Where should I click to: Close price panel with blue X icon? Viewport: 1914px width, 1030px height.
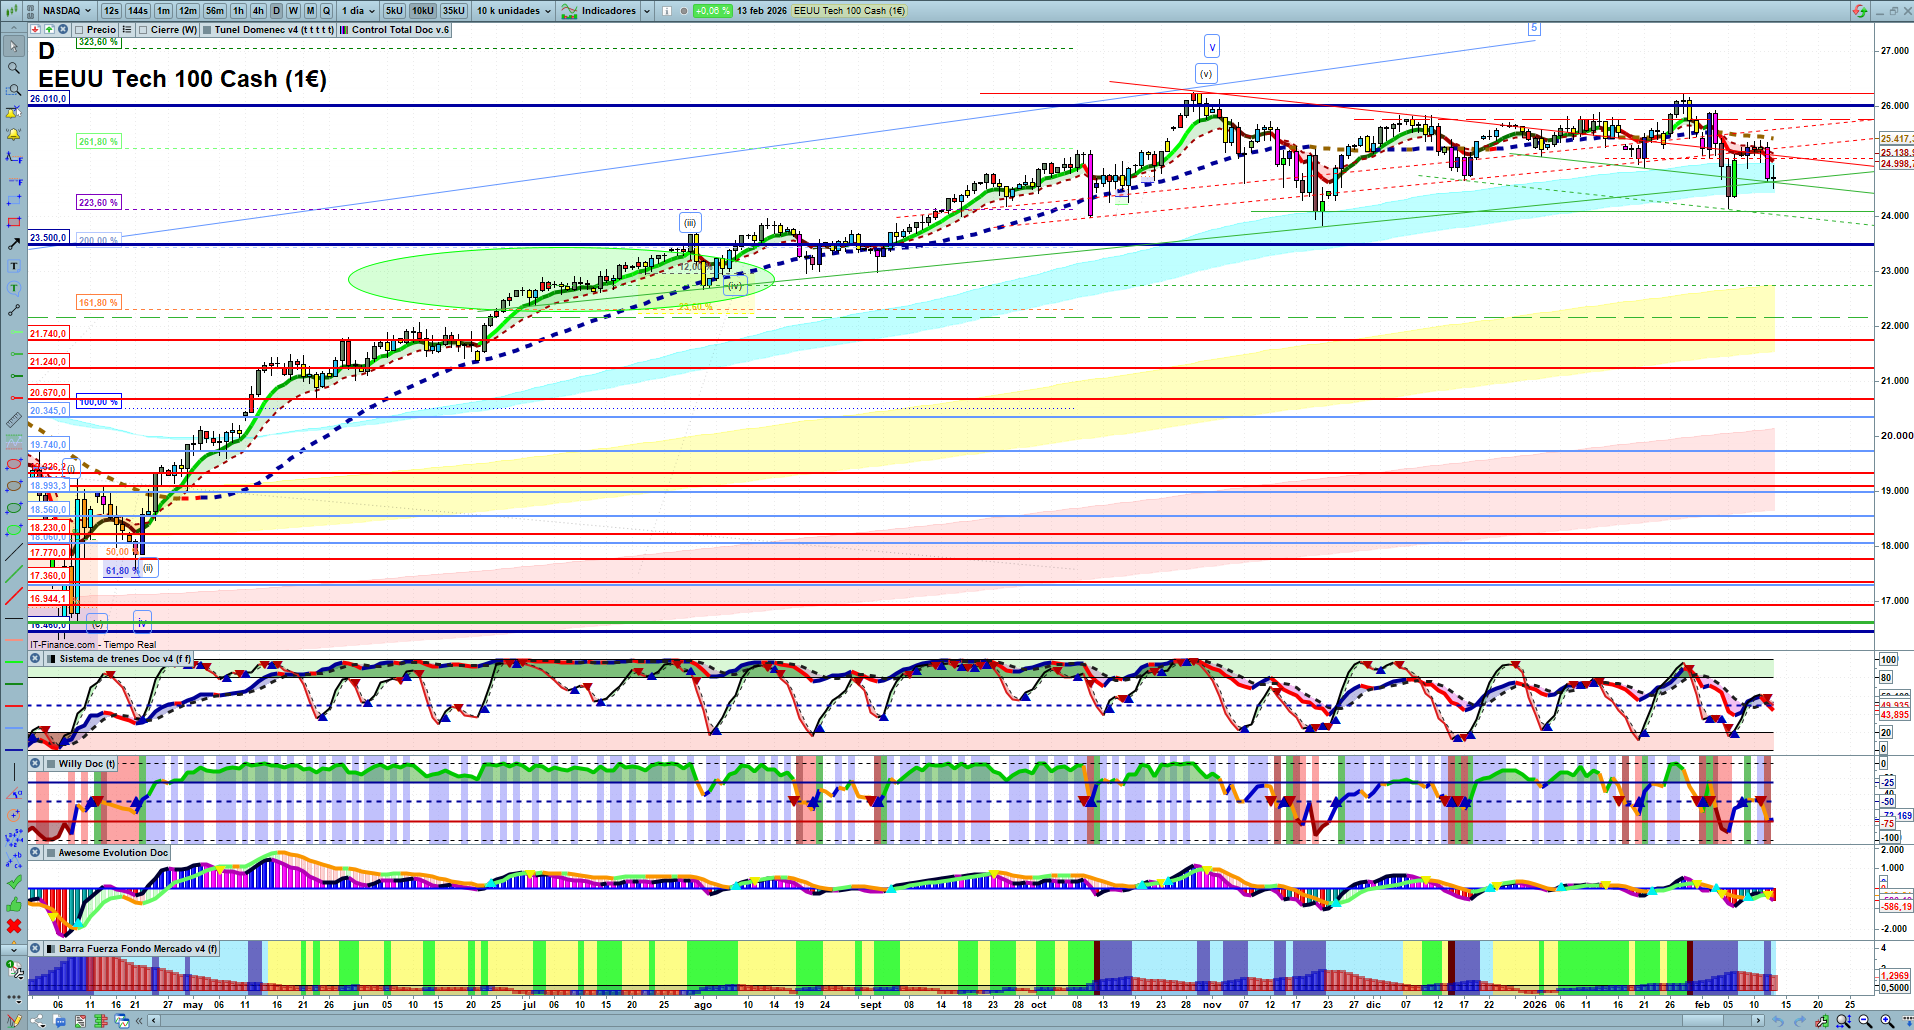(62, 30)
